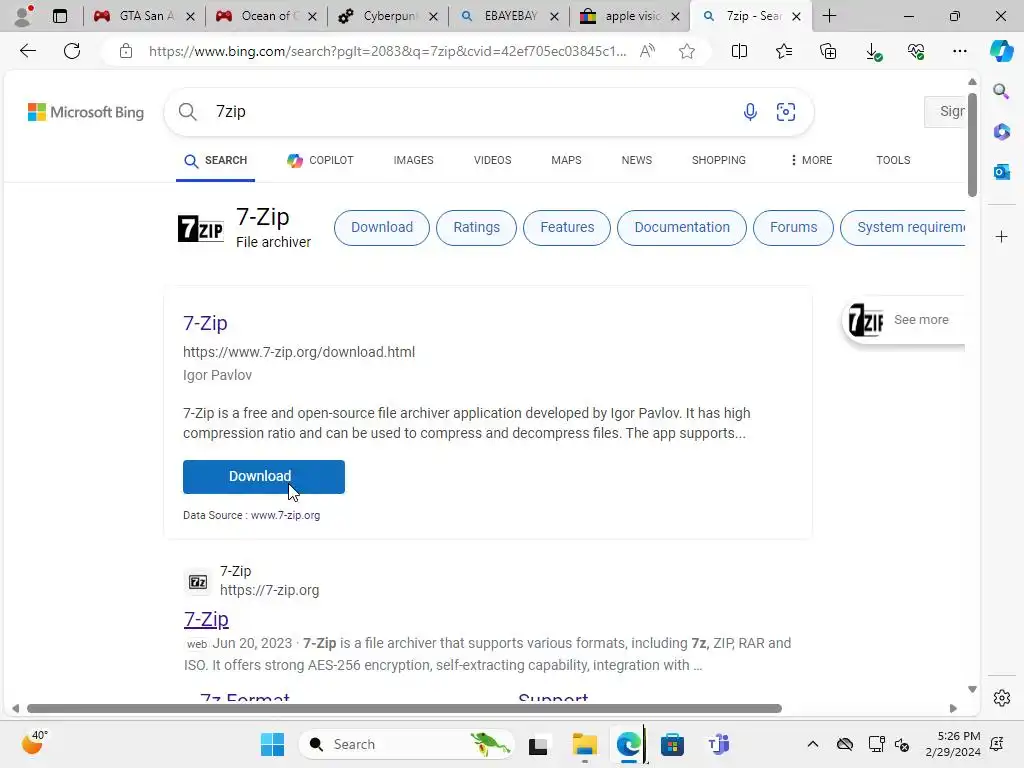Click the System requirements pill chip
This screenshot has height=768, width=1024.
[903, 227]
